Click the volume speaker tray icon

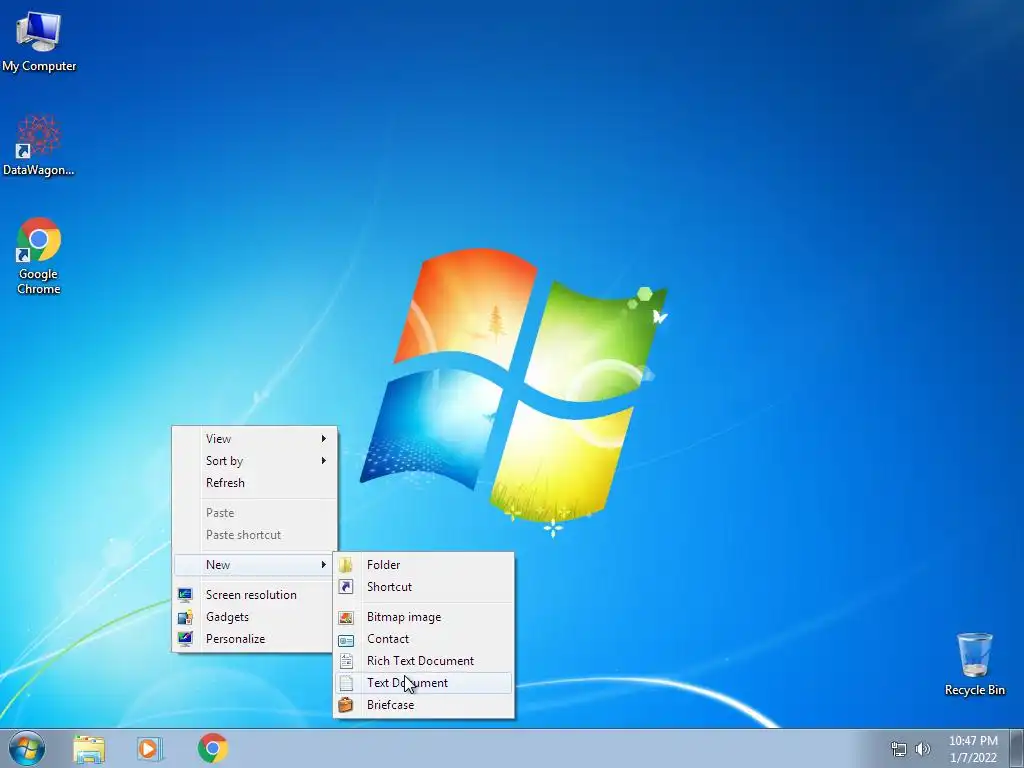coord(923,749)
